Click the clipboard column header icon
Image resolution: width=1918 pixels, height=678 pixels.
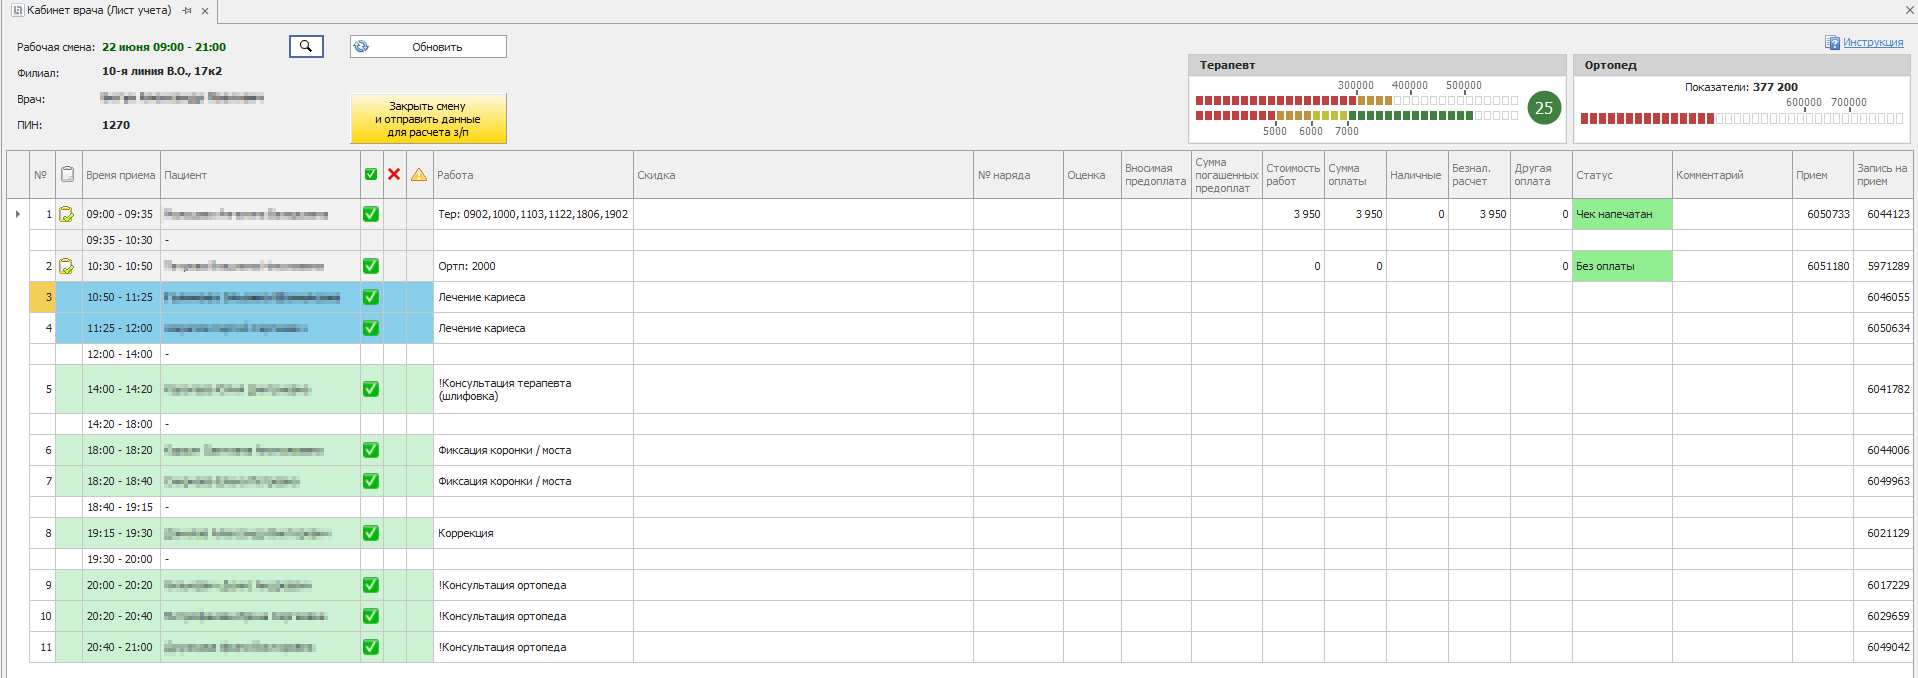[x=67, y=175]
